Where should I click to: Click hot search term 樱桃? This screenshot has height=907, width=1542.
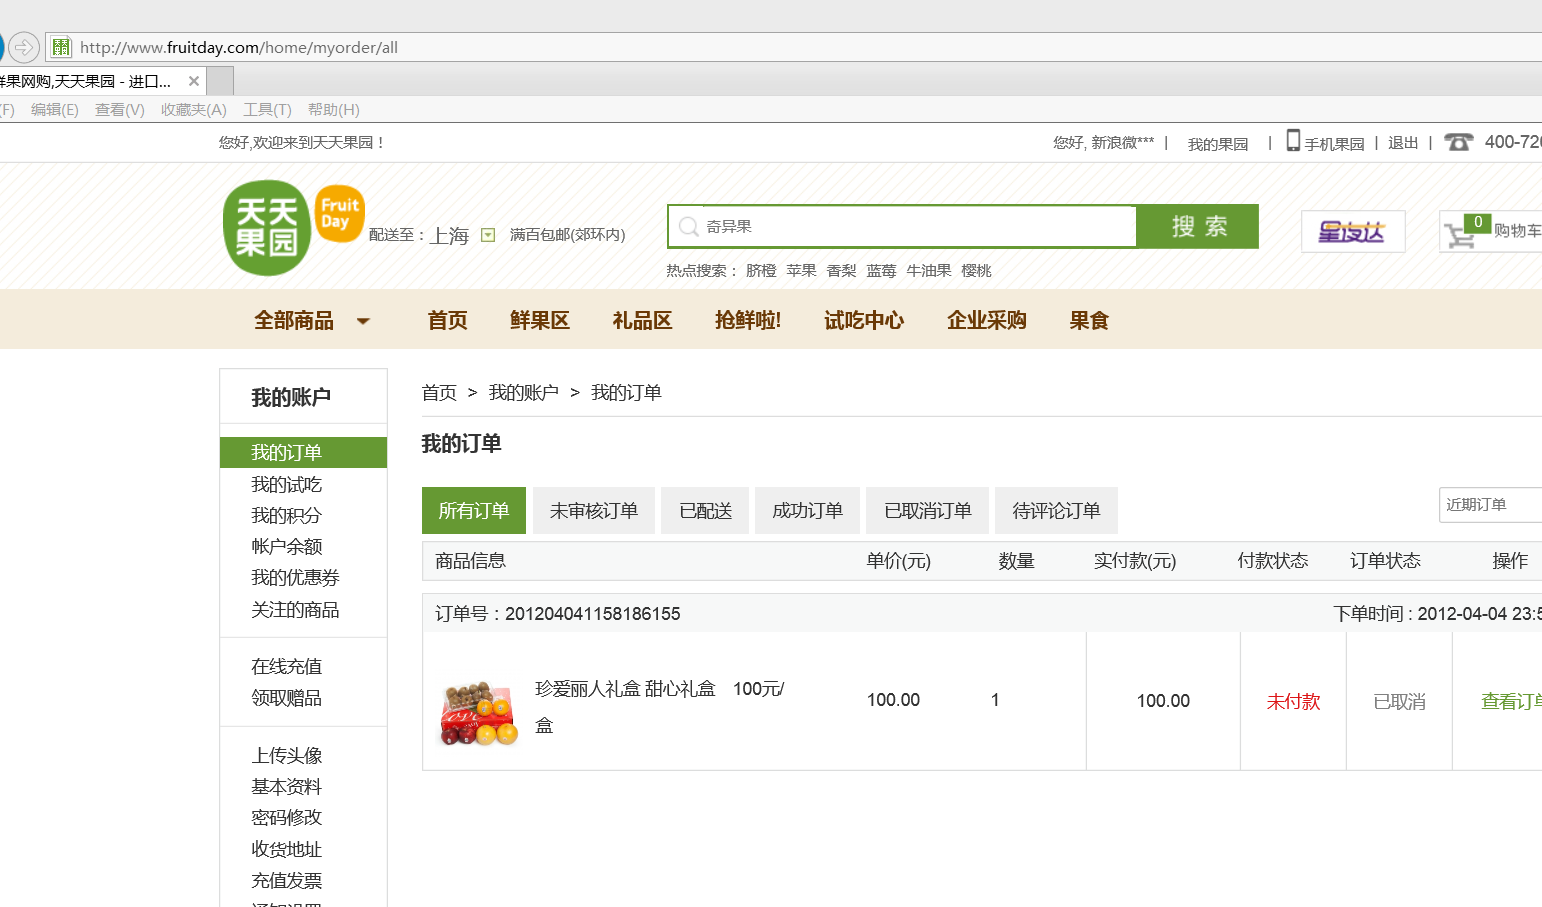point(976,271)
